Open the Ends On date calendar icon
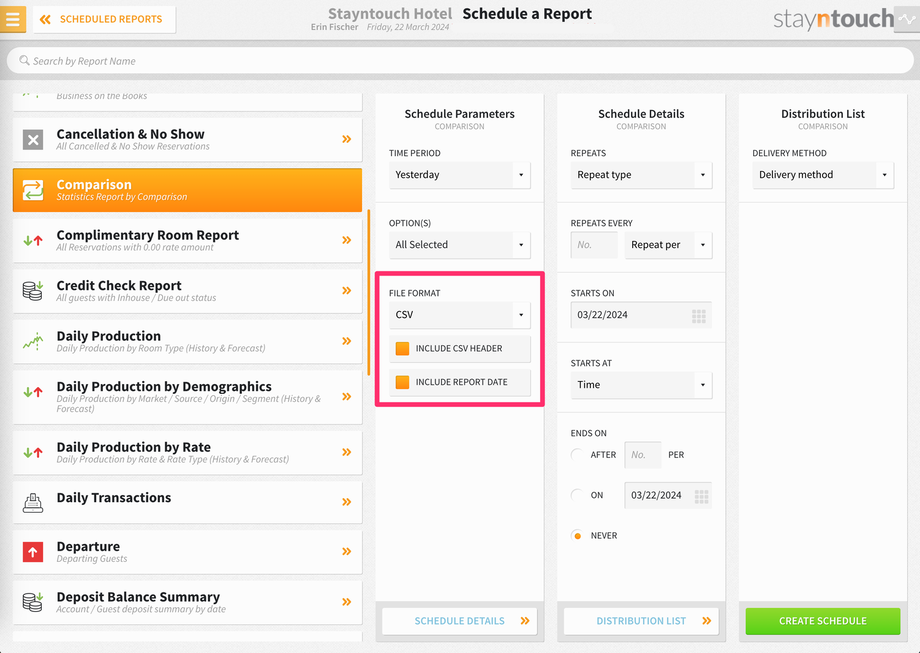The image size is (920, 653). tap(701, 496)
